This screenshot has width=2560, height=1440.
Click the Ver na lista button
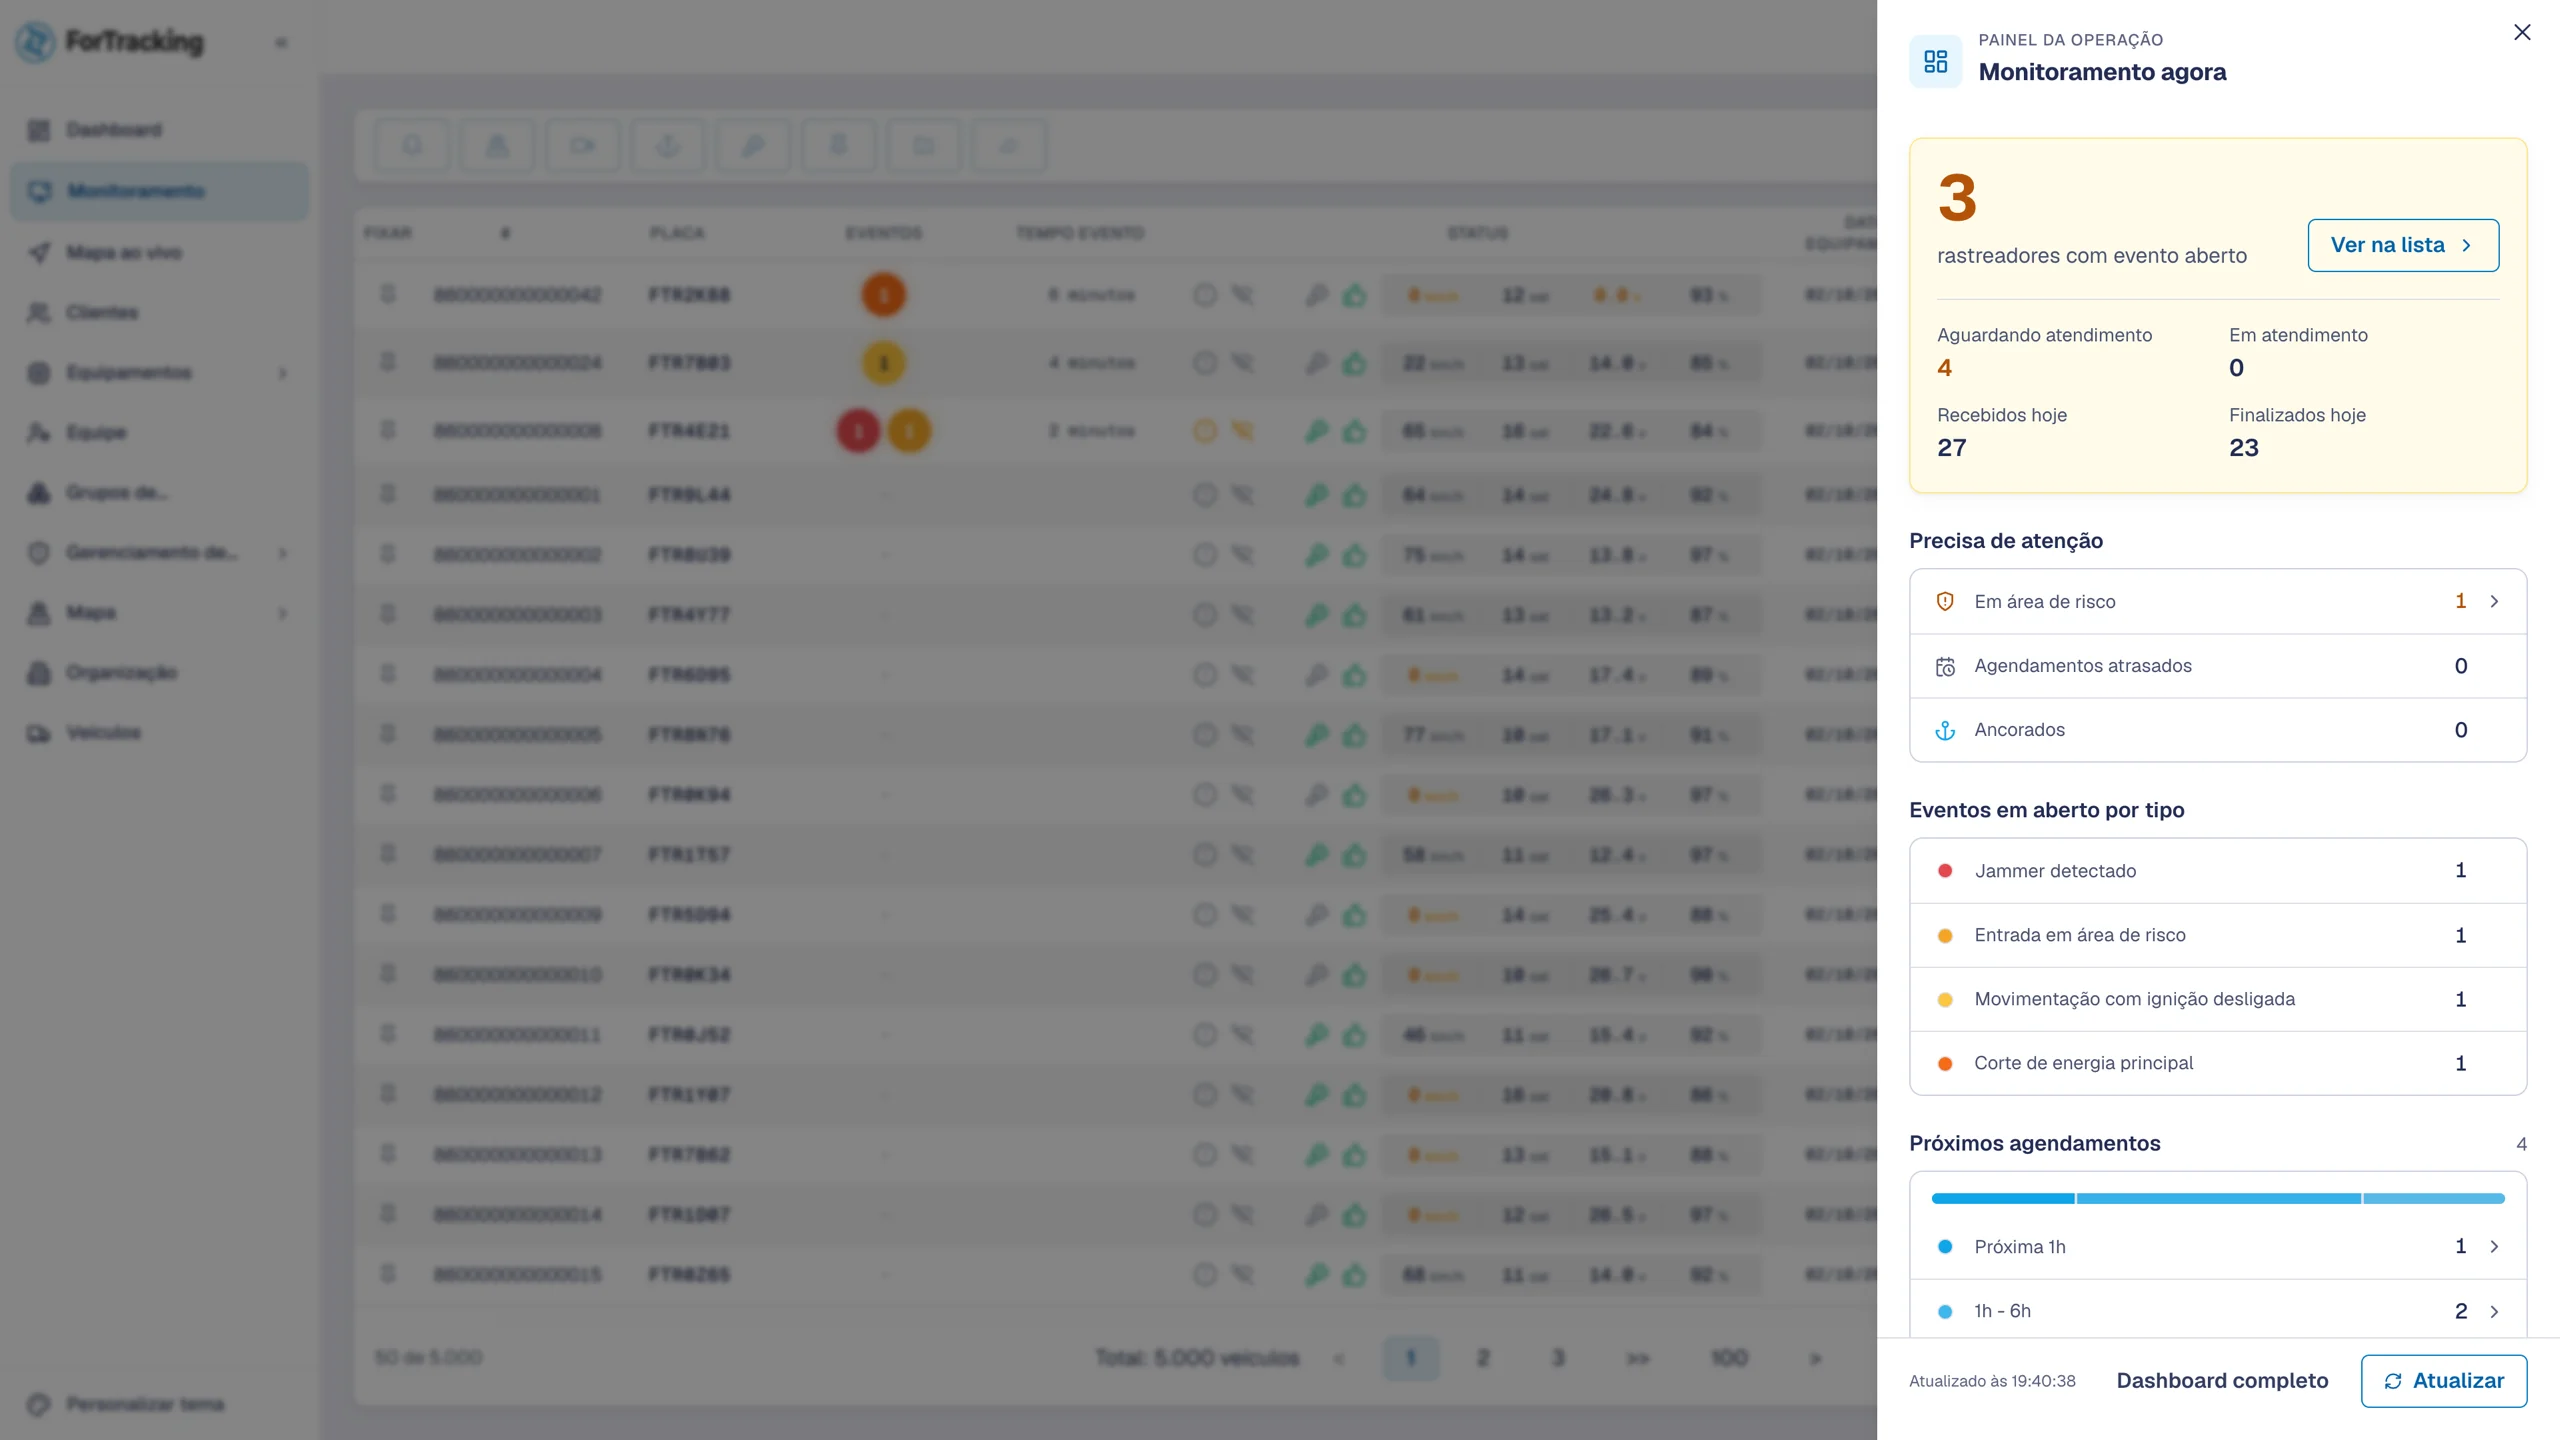point(2403,245)
